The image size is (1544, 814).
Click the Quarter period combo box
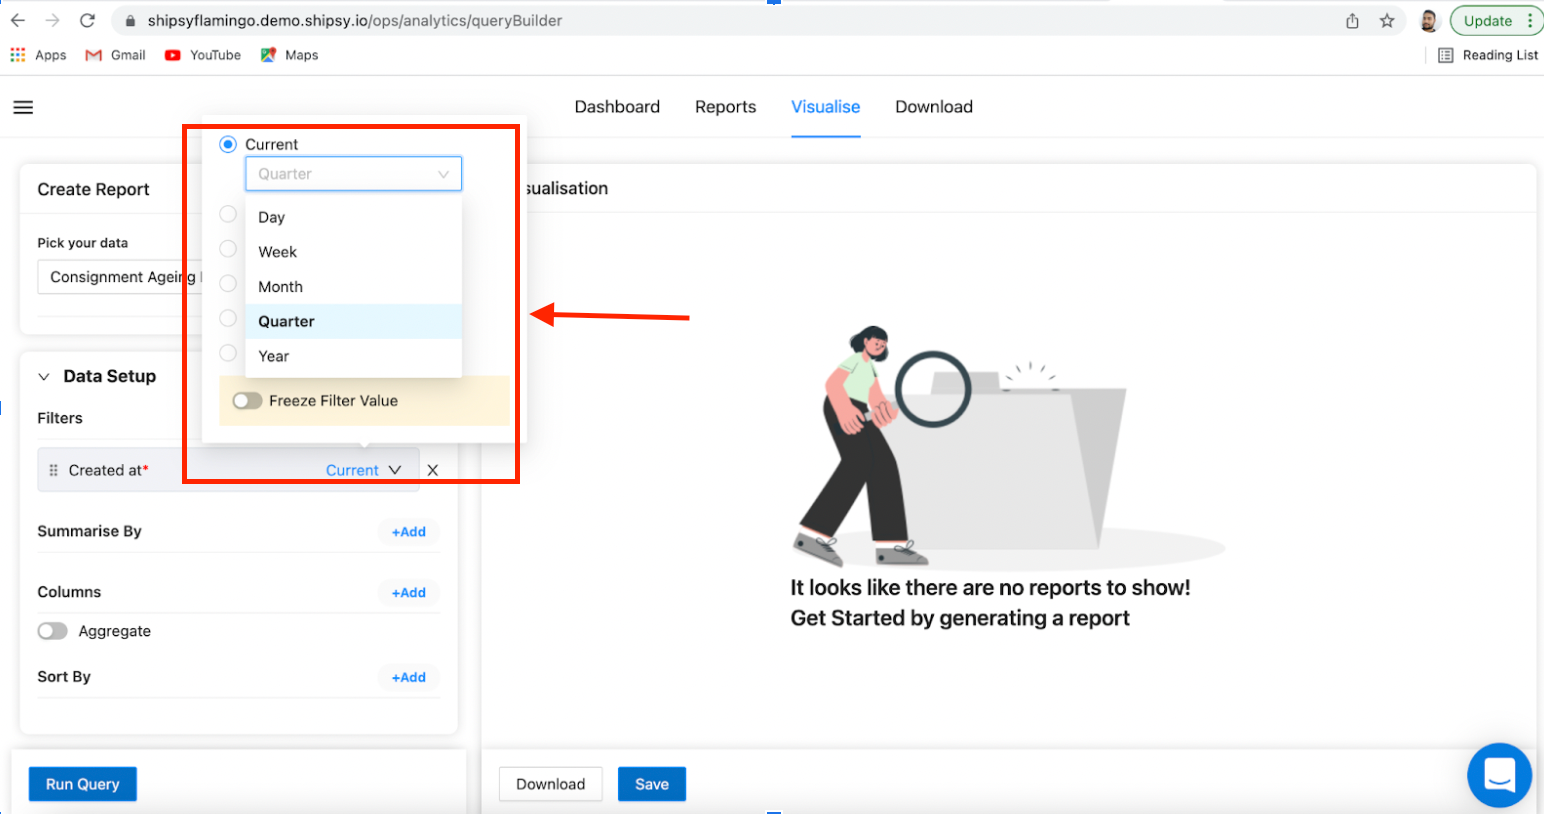pyautogui.click(x=353, y=174)
